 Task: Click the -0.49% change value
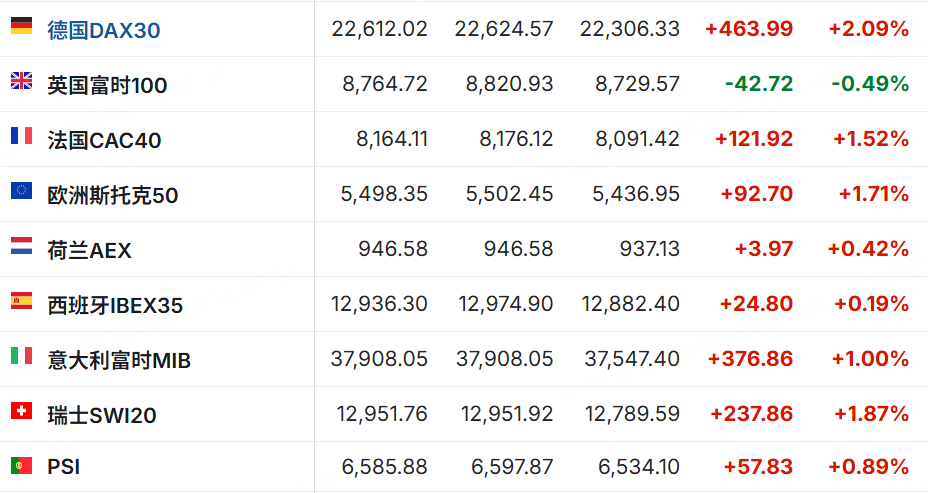870,84
